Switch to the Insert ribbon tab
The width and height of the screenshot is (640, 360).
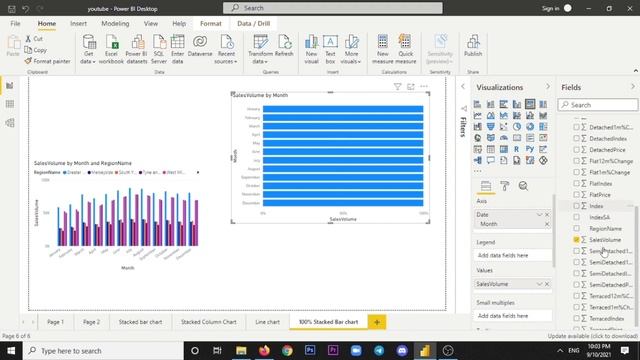point(78,24)
